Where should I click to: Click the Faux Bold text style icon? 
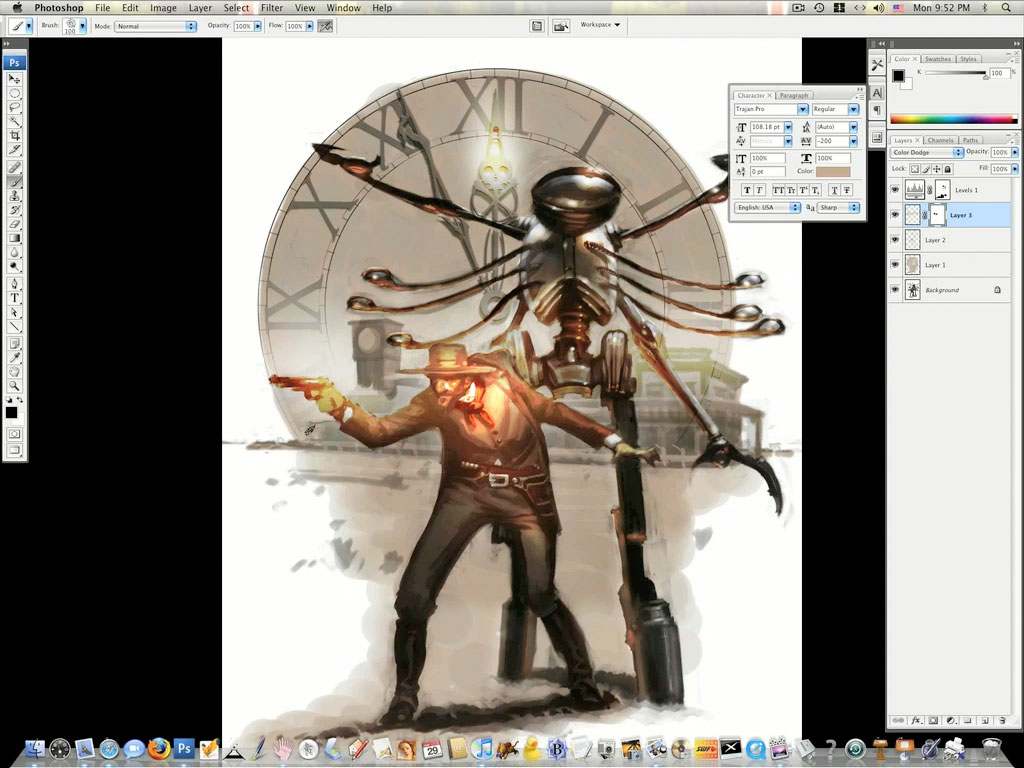[746, 190]
